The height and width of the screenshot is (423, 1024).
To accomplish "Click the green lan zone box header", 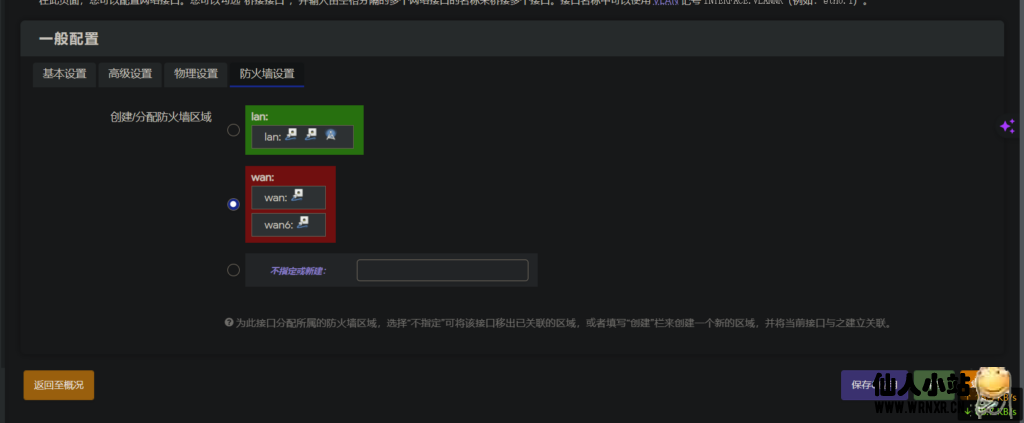I will [x=260, y=116].
